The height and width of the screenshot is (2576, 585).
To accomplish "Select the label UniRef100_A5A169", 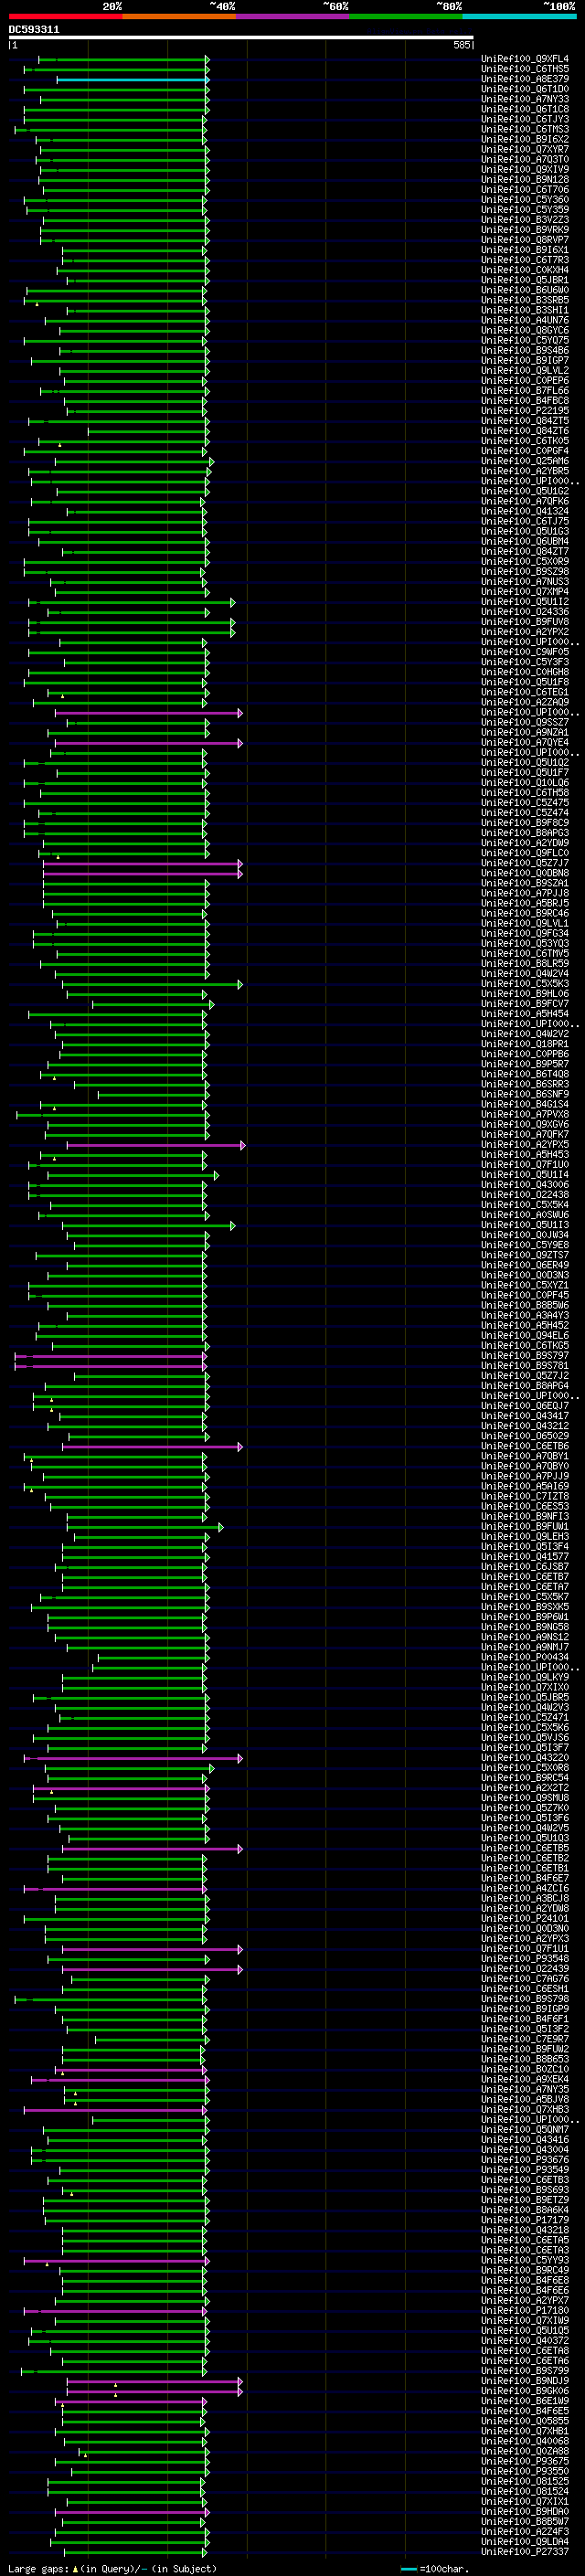I will (525, 1486).
